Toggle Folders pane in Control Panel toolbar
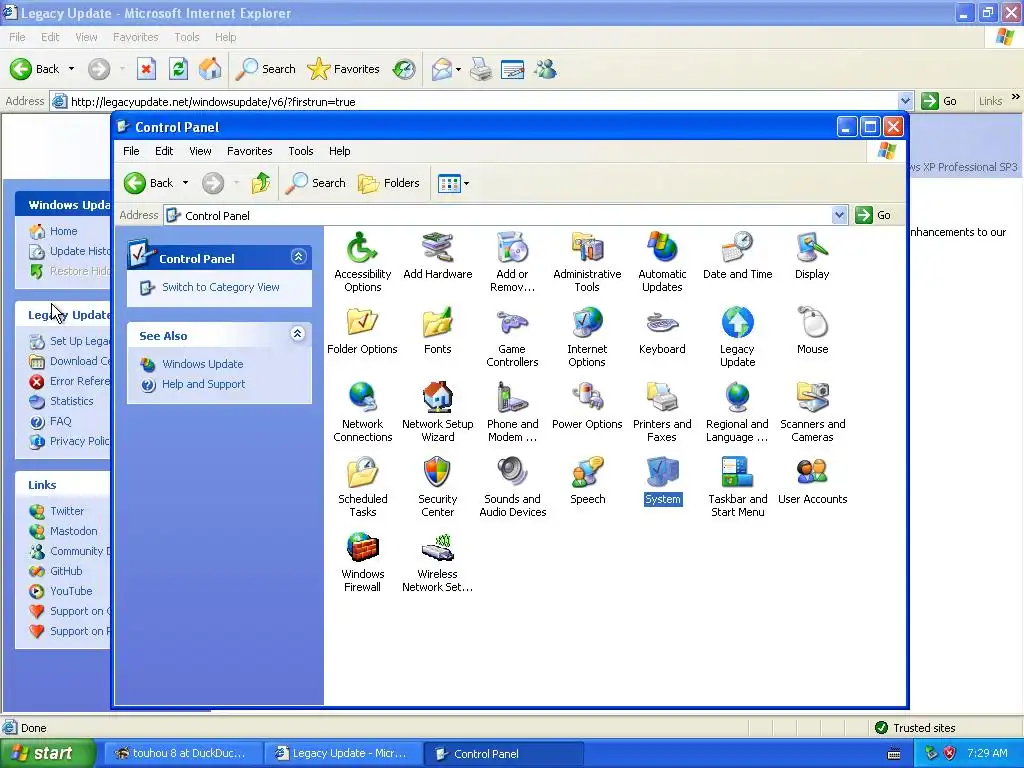1024x768 pixels. (389, 183)
